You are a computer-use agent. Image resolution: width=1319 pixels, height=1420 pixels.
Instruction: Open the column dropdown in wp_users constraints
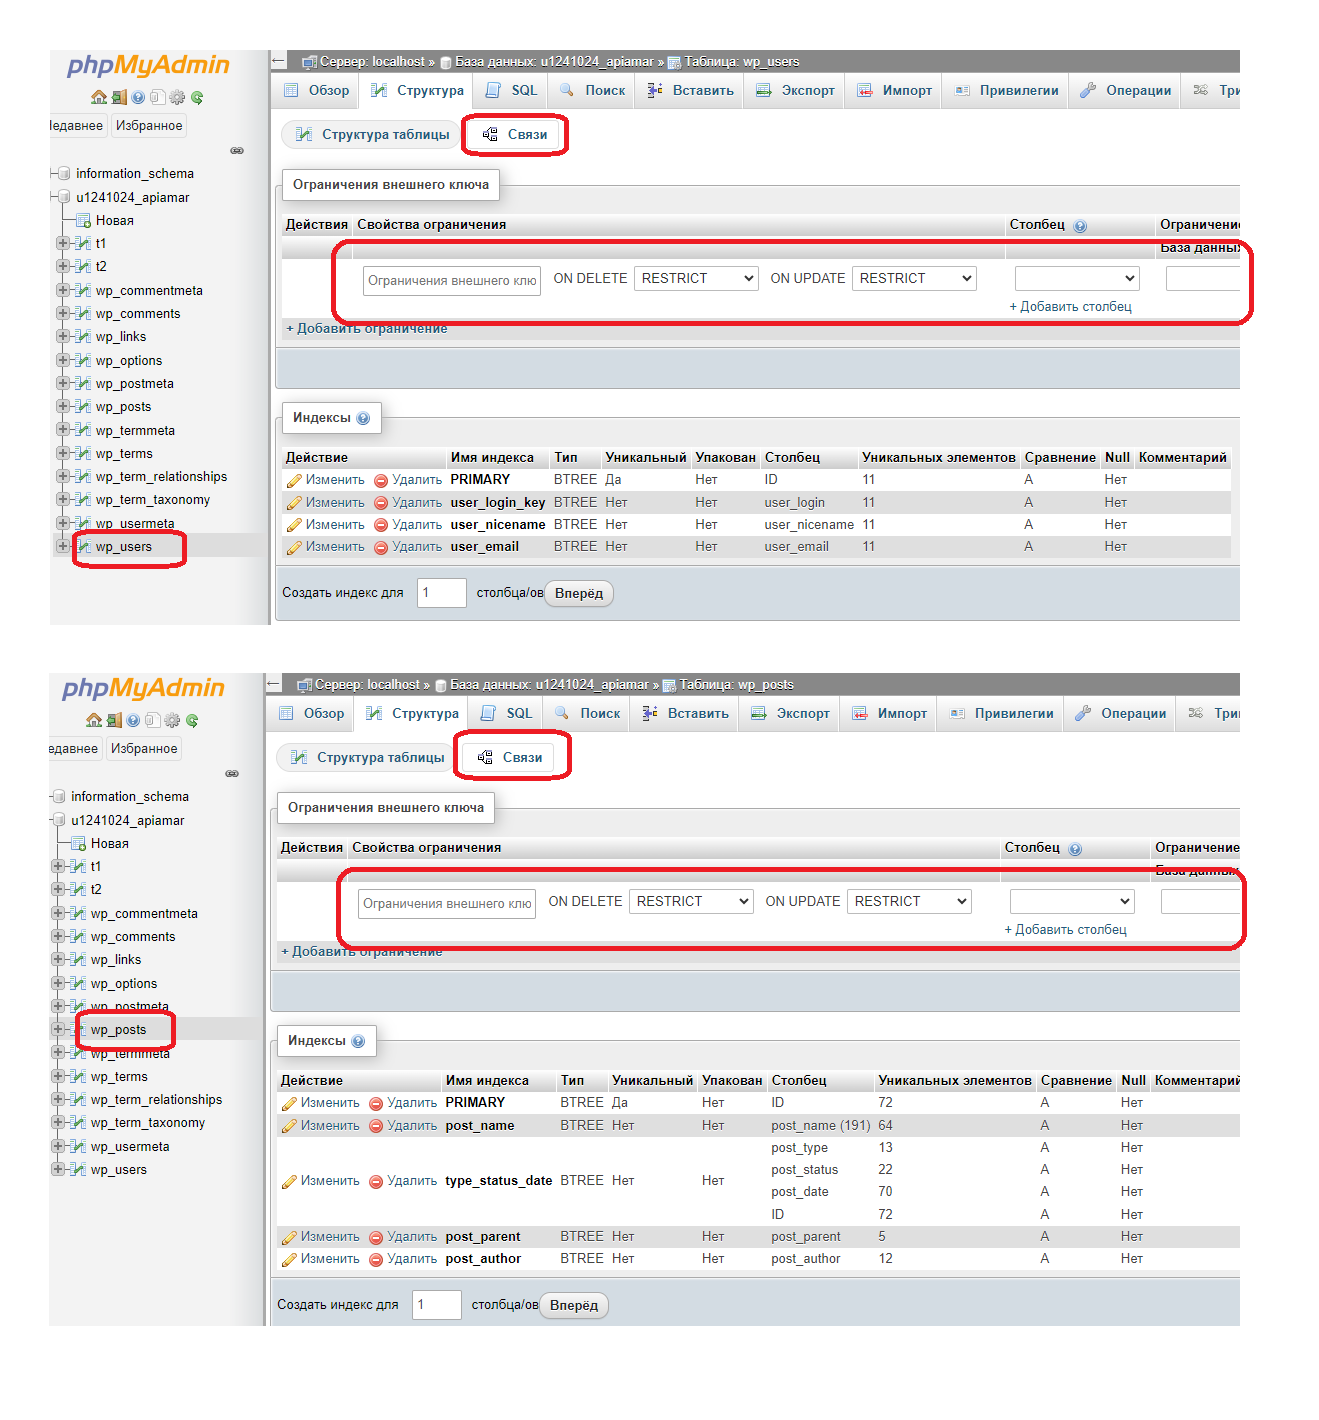1077,279
